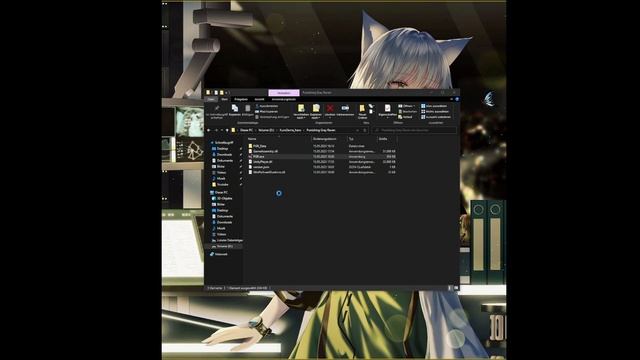
Task: Click Volume (D:) in the address breadcrumb
Action: (x=266, y=130)
